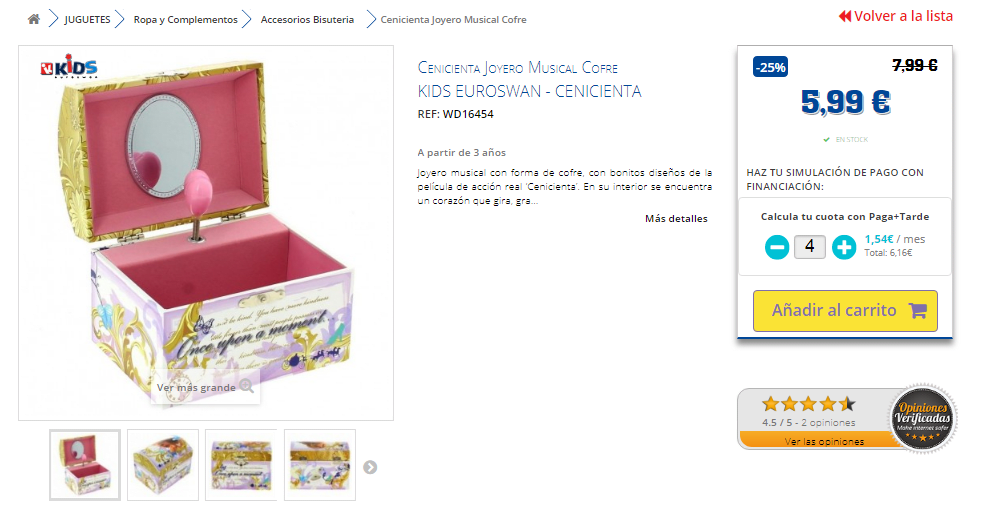This screenshot has width=982, height=531.
Task: Click the -25% discount badge
Action: (770, 67)
